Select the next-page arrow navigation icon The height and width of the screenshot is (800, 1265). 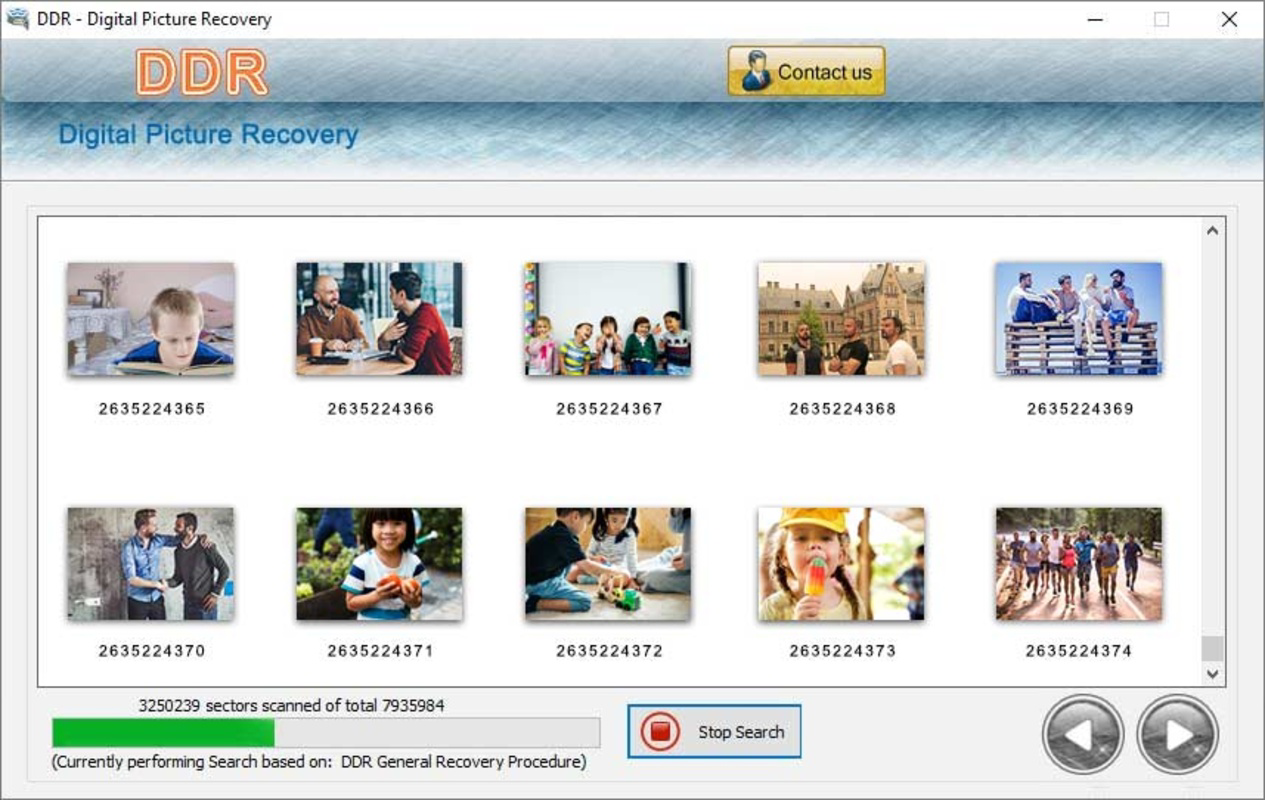[1176, 735]
